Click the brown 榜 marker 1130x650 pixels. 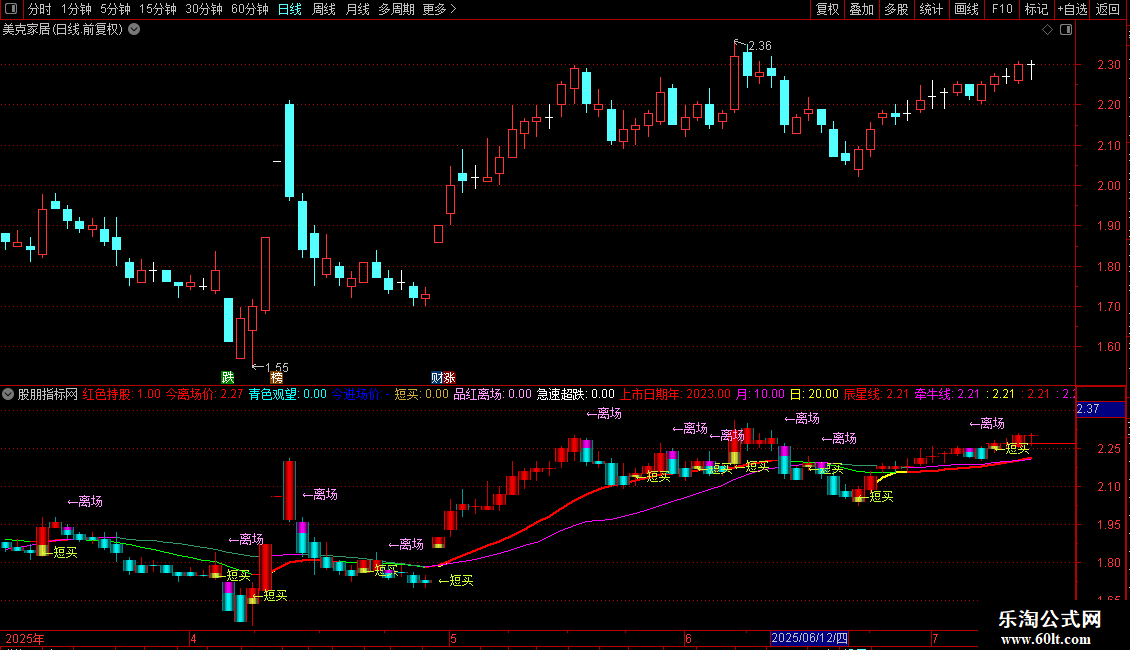[x=277, y=378]
